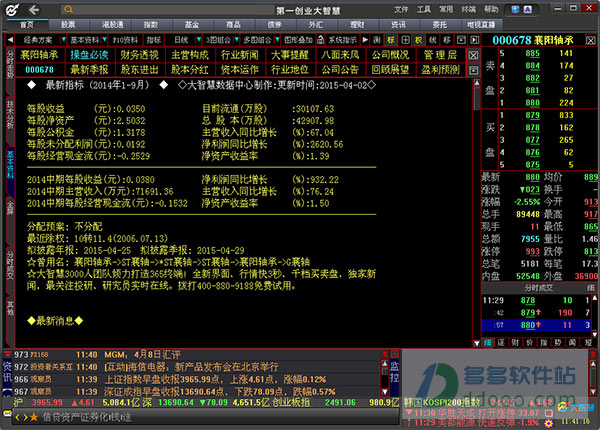Click the 移 toolbar icon
Image resolution: width=600 pixels, height=430 pixels.
[447, 40]
